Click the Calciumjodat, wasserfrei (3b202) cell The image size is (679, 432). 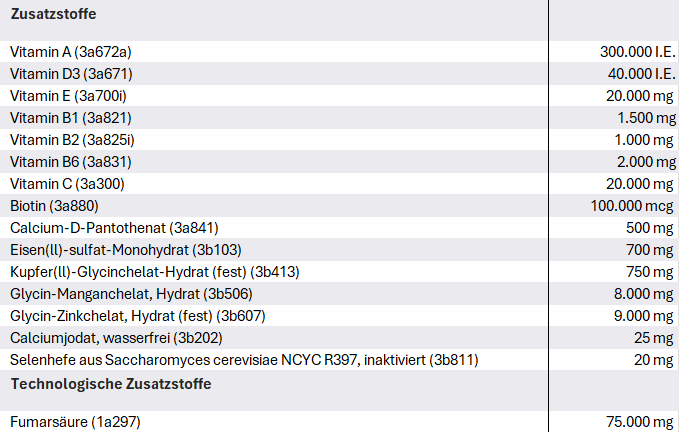coord(116,338)
